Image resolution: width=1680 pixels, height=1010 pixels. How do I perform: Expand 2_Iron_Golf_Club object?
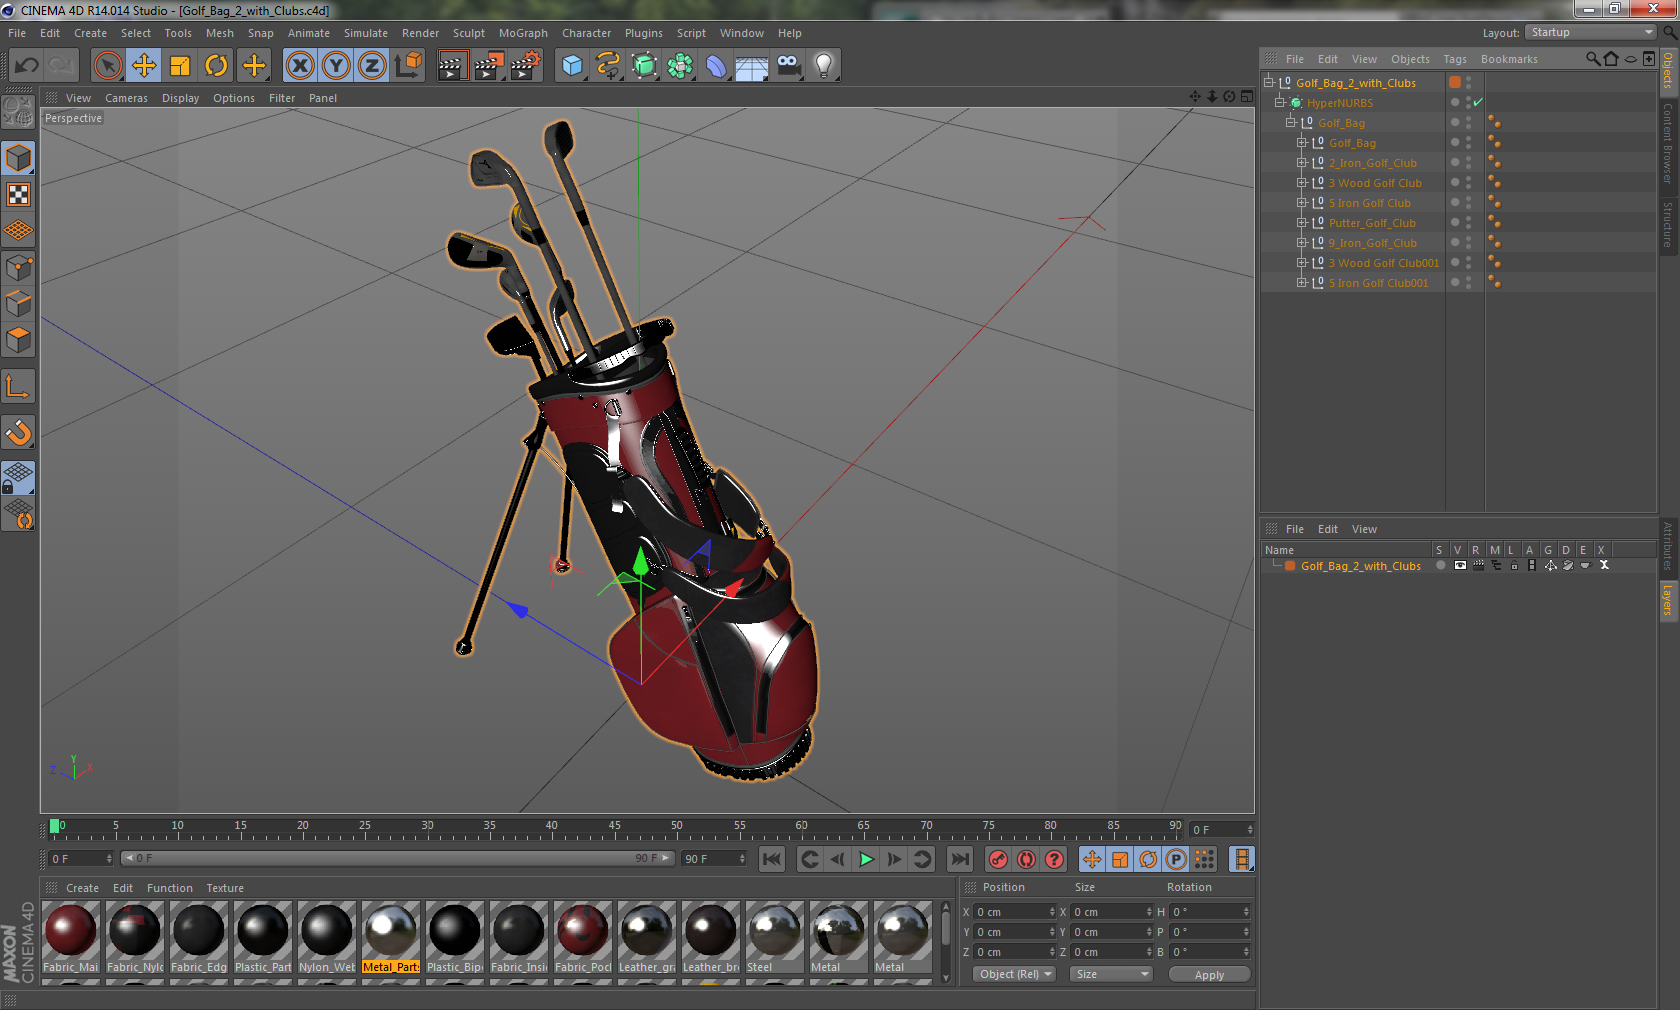click(1302, 162)
